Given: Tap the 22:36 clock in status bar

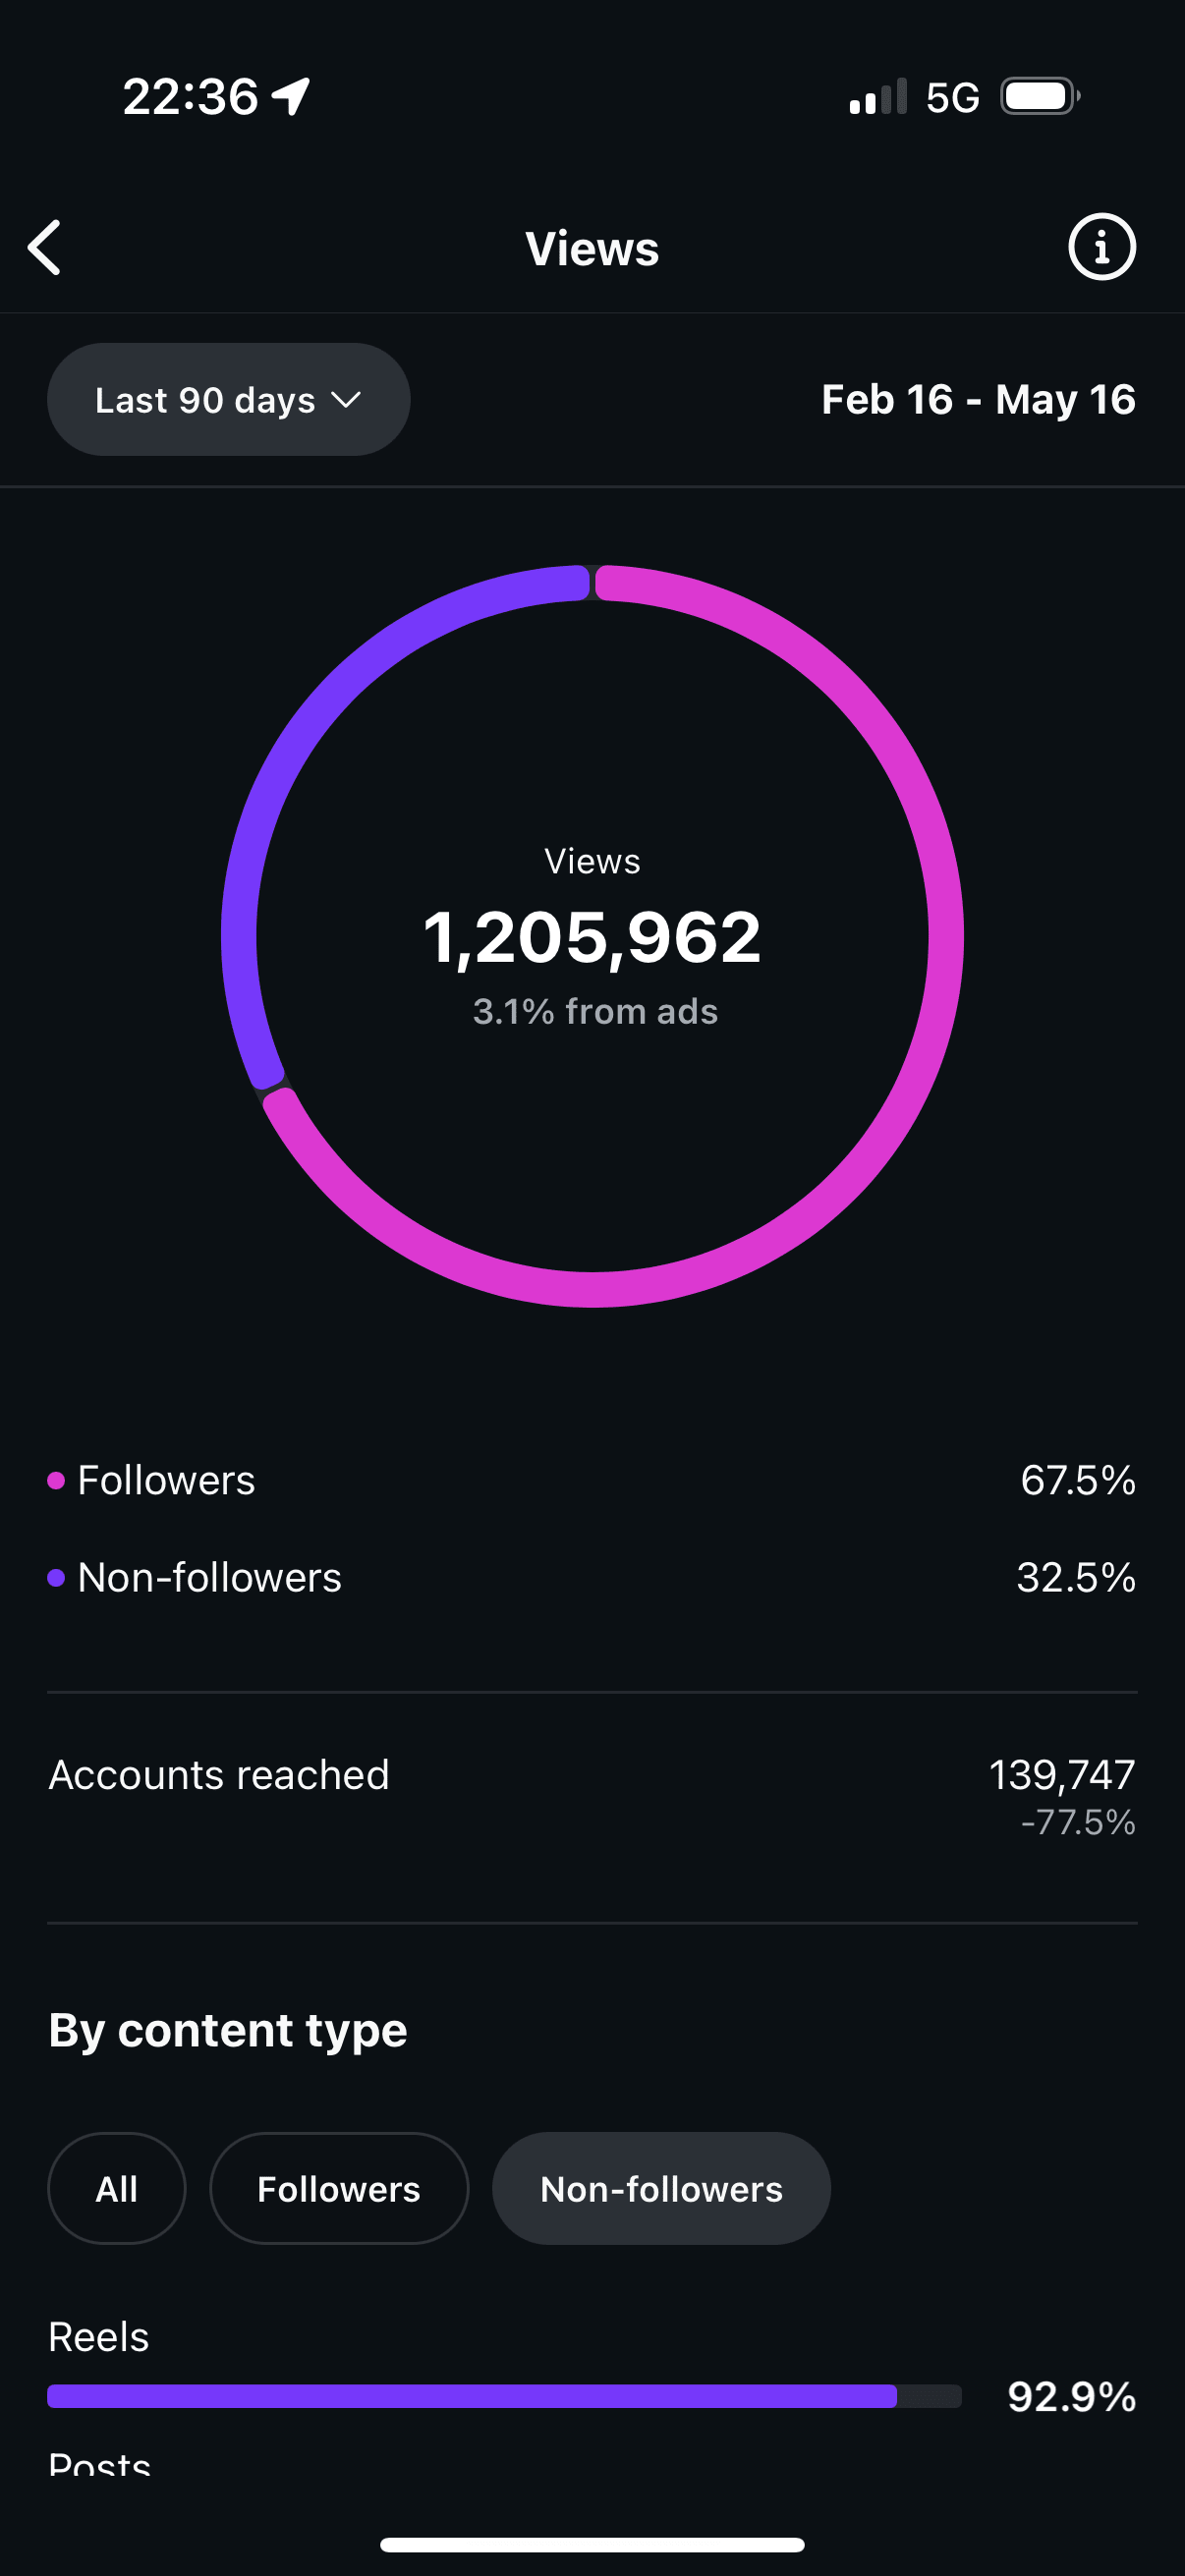Looking at the screenshot, I should coord(190,97).
